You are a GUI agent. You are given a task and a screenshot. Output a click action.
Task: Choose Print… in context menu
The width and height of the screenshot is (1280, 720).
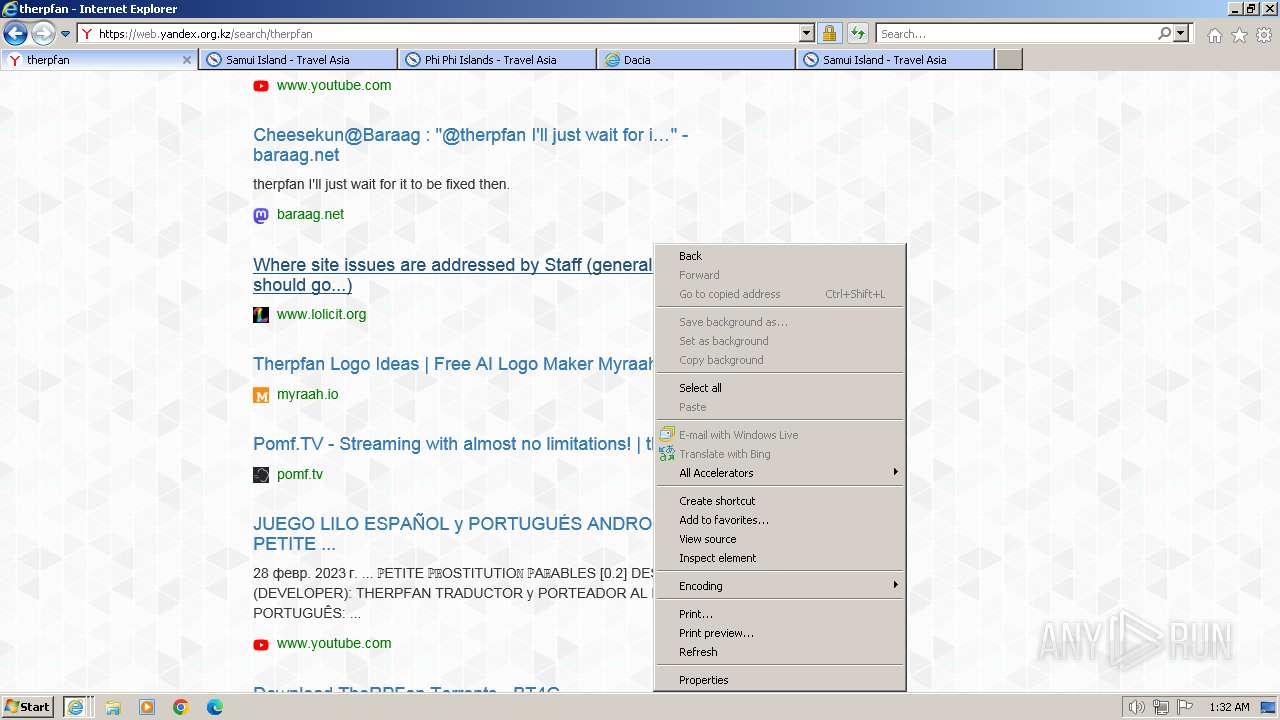(x=780, y=614)
